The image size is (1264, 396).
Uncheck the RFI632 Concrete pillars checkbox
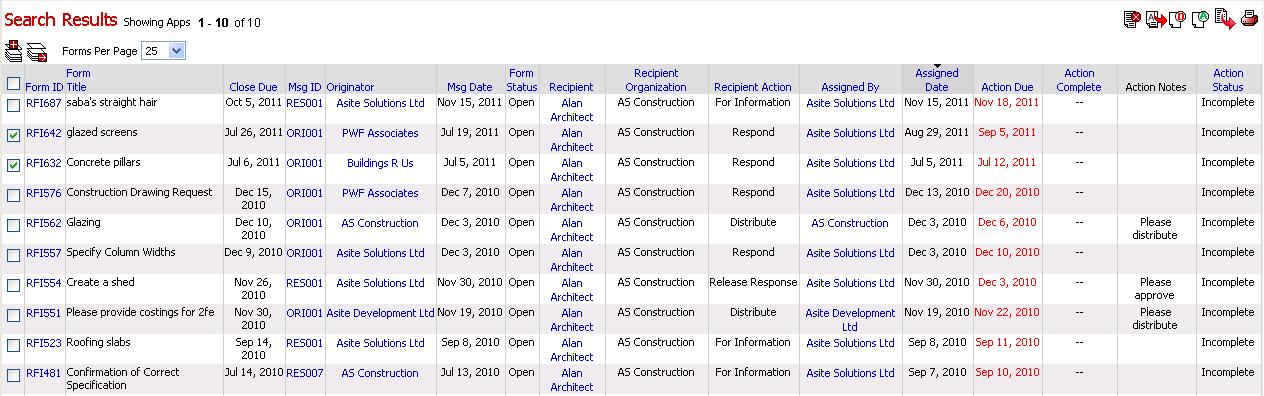coord(13,165)
